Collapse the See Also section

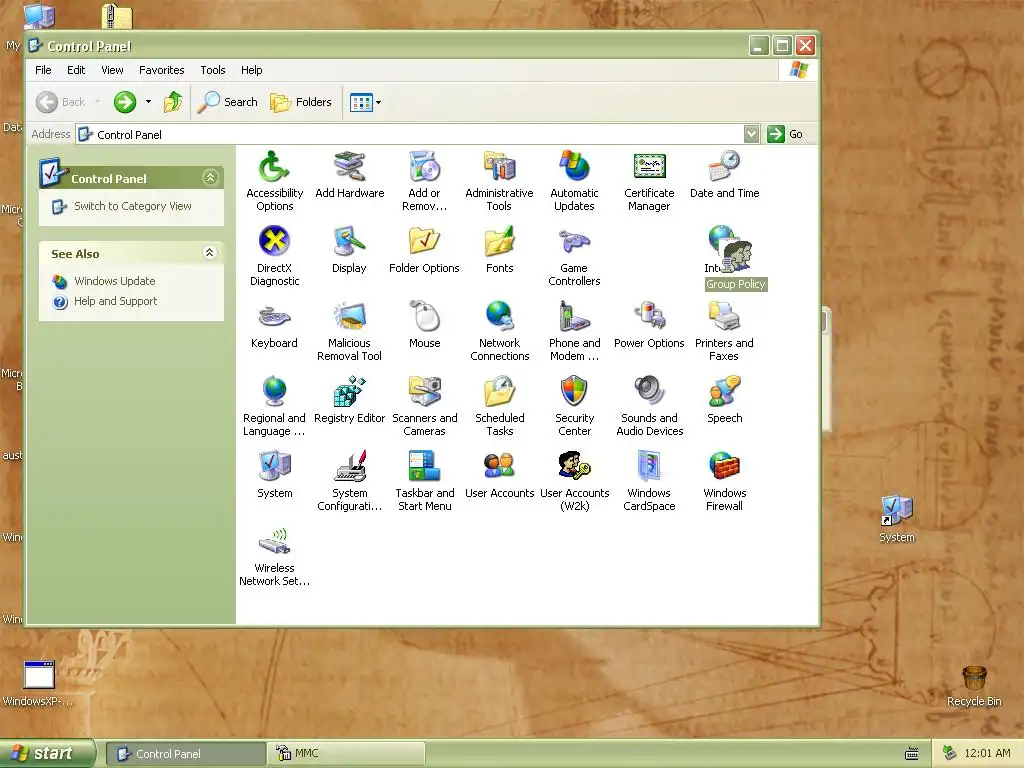point(210,253)
